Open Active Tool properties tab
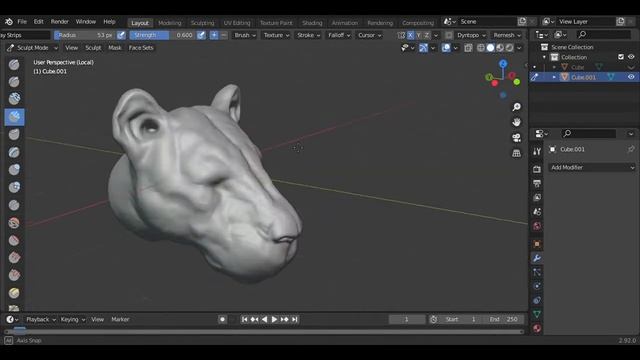Viewport: 640px width, 360px height. (537, 151)
